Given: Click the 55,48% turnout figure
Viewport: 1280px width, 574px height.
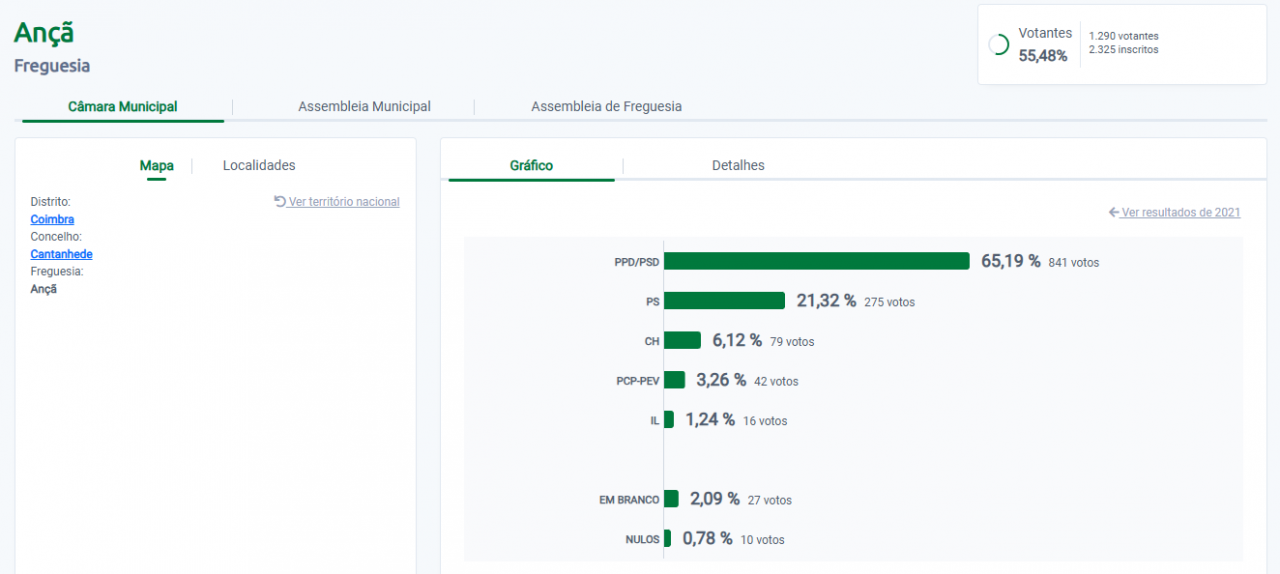Looking at the screenshot, I should click(x=1043, y=56).
